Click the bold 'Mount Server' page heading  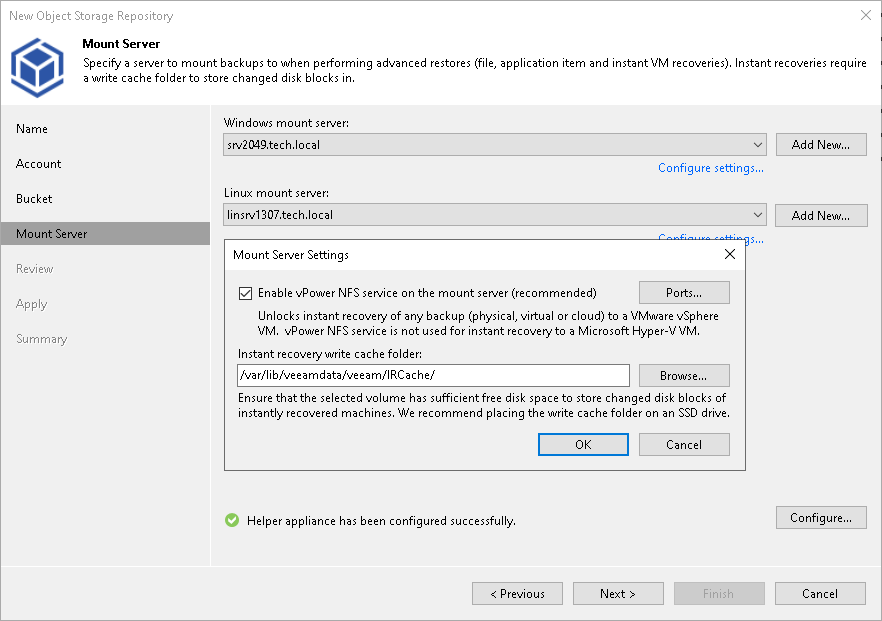pos(121,44)
